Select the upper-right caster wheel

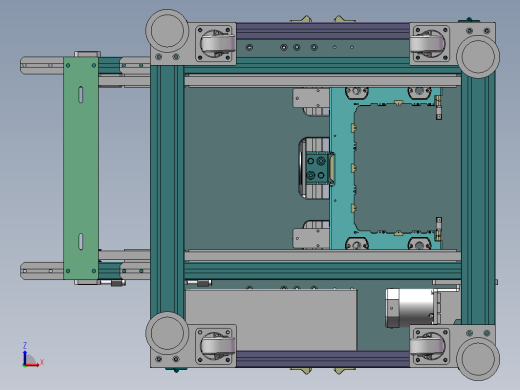(x=428, y=43)
